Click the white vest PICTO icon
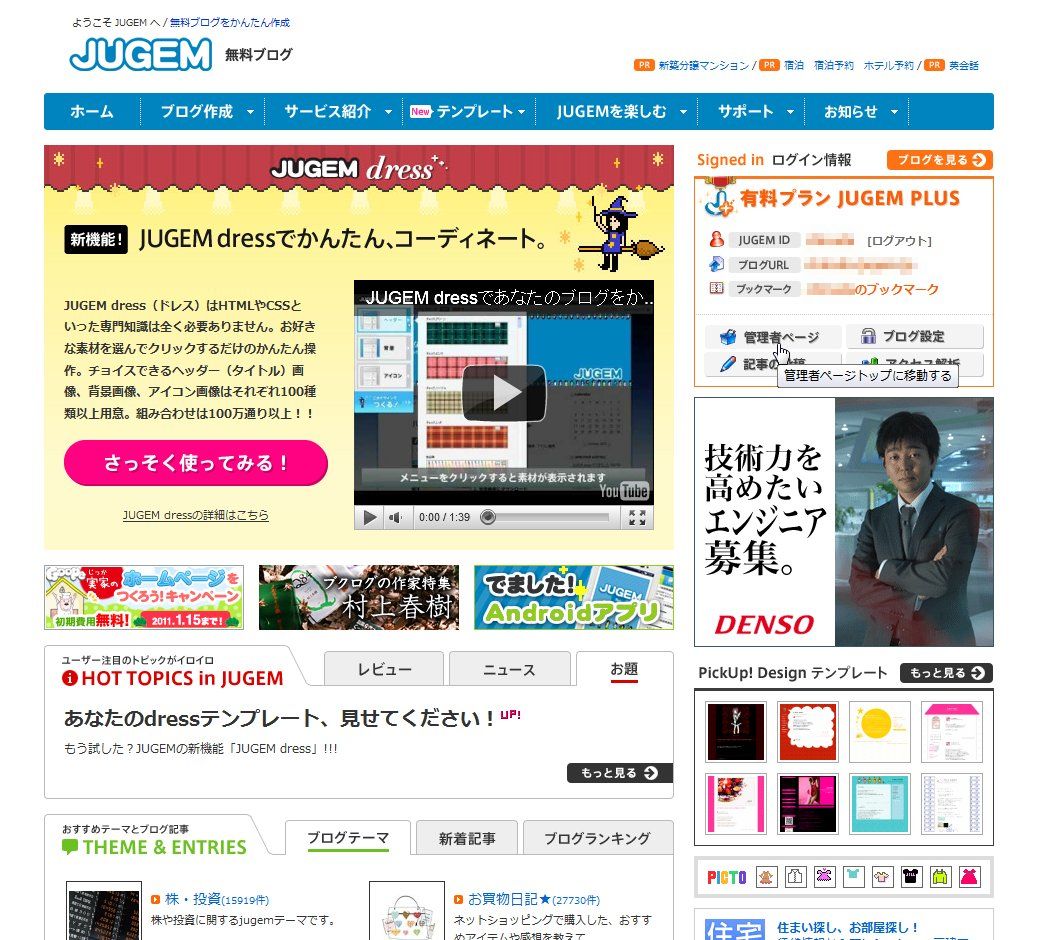 coord(795,876)
